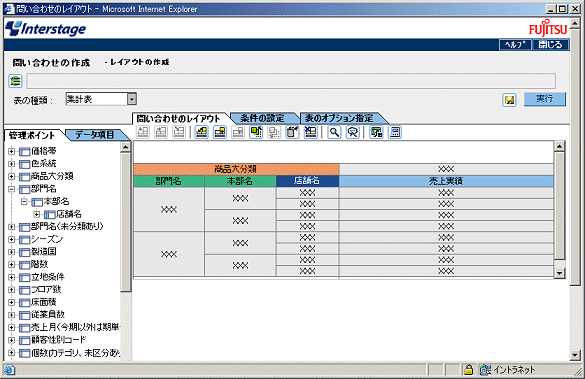
Task: Click the green list icon beside the message bar
Action: click(15, 81)
